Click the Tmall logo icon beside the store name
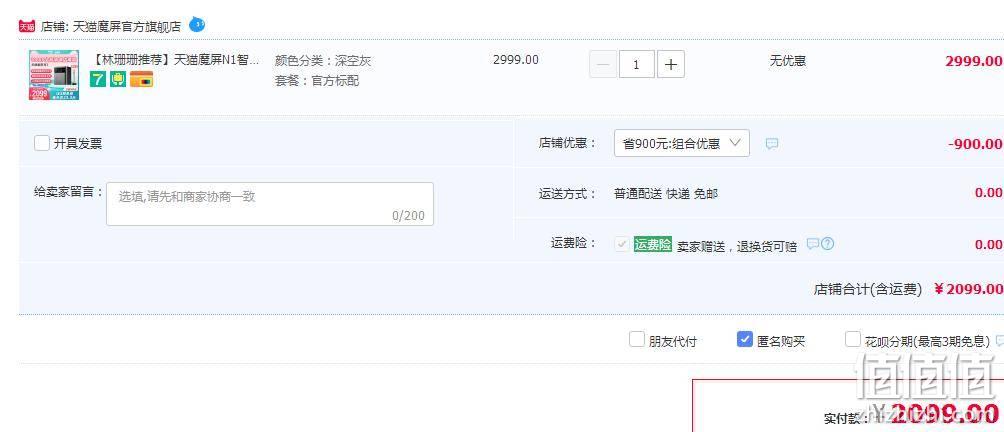 (x=27, y=27)
